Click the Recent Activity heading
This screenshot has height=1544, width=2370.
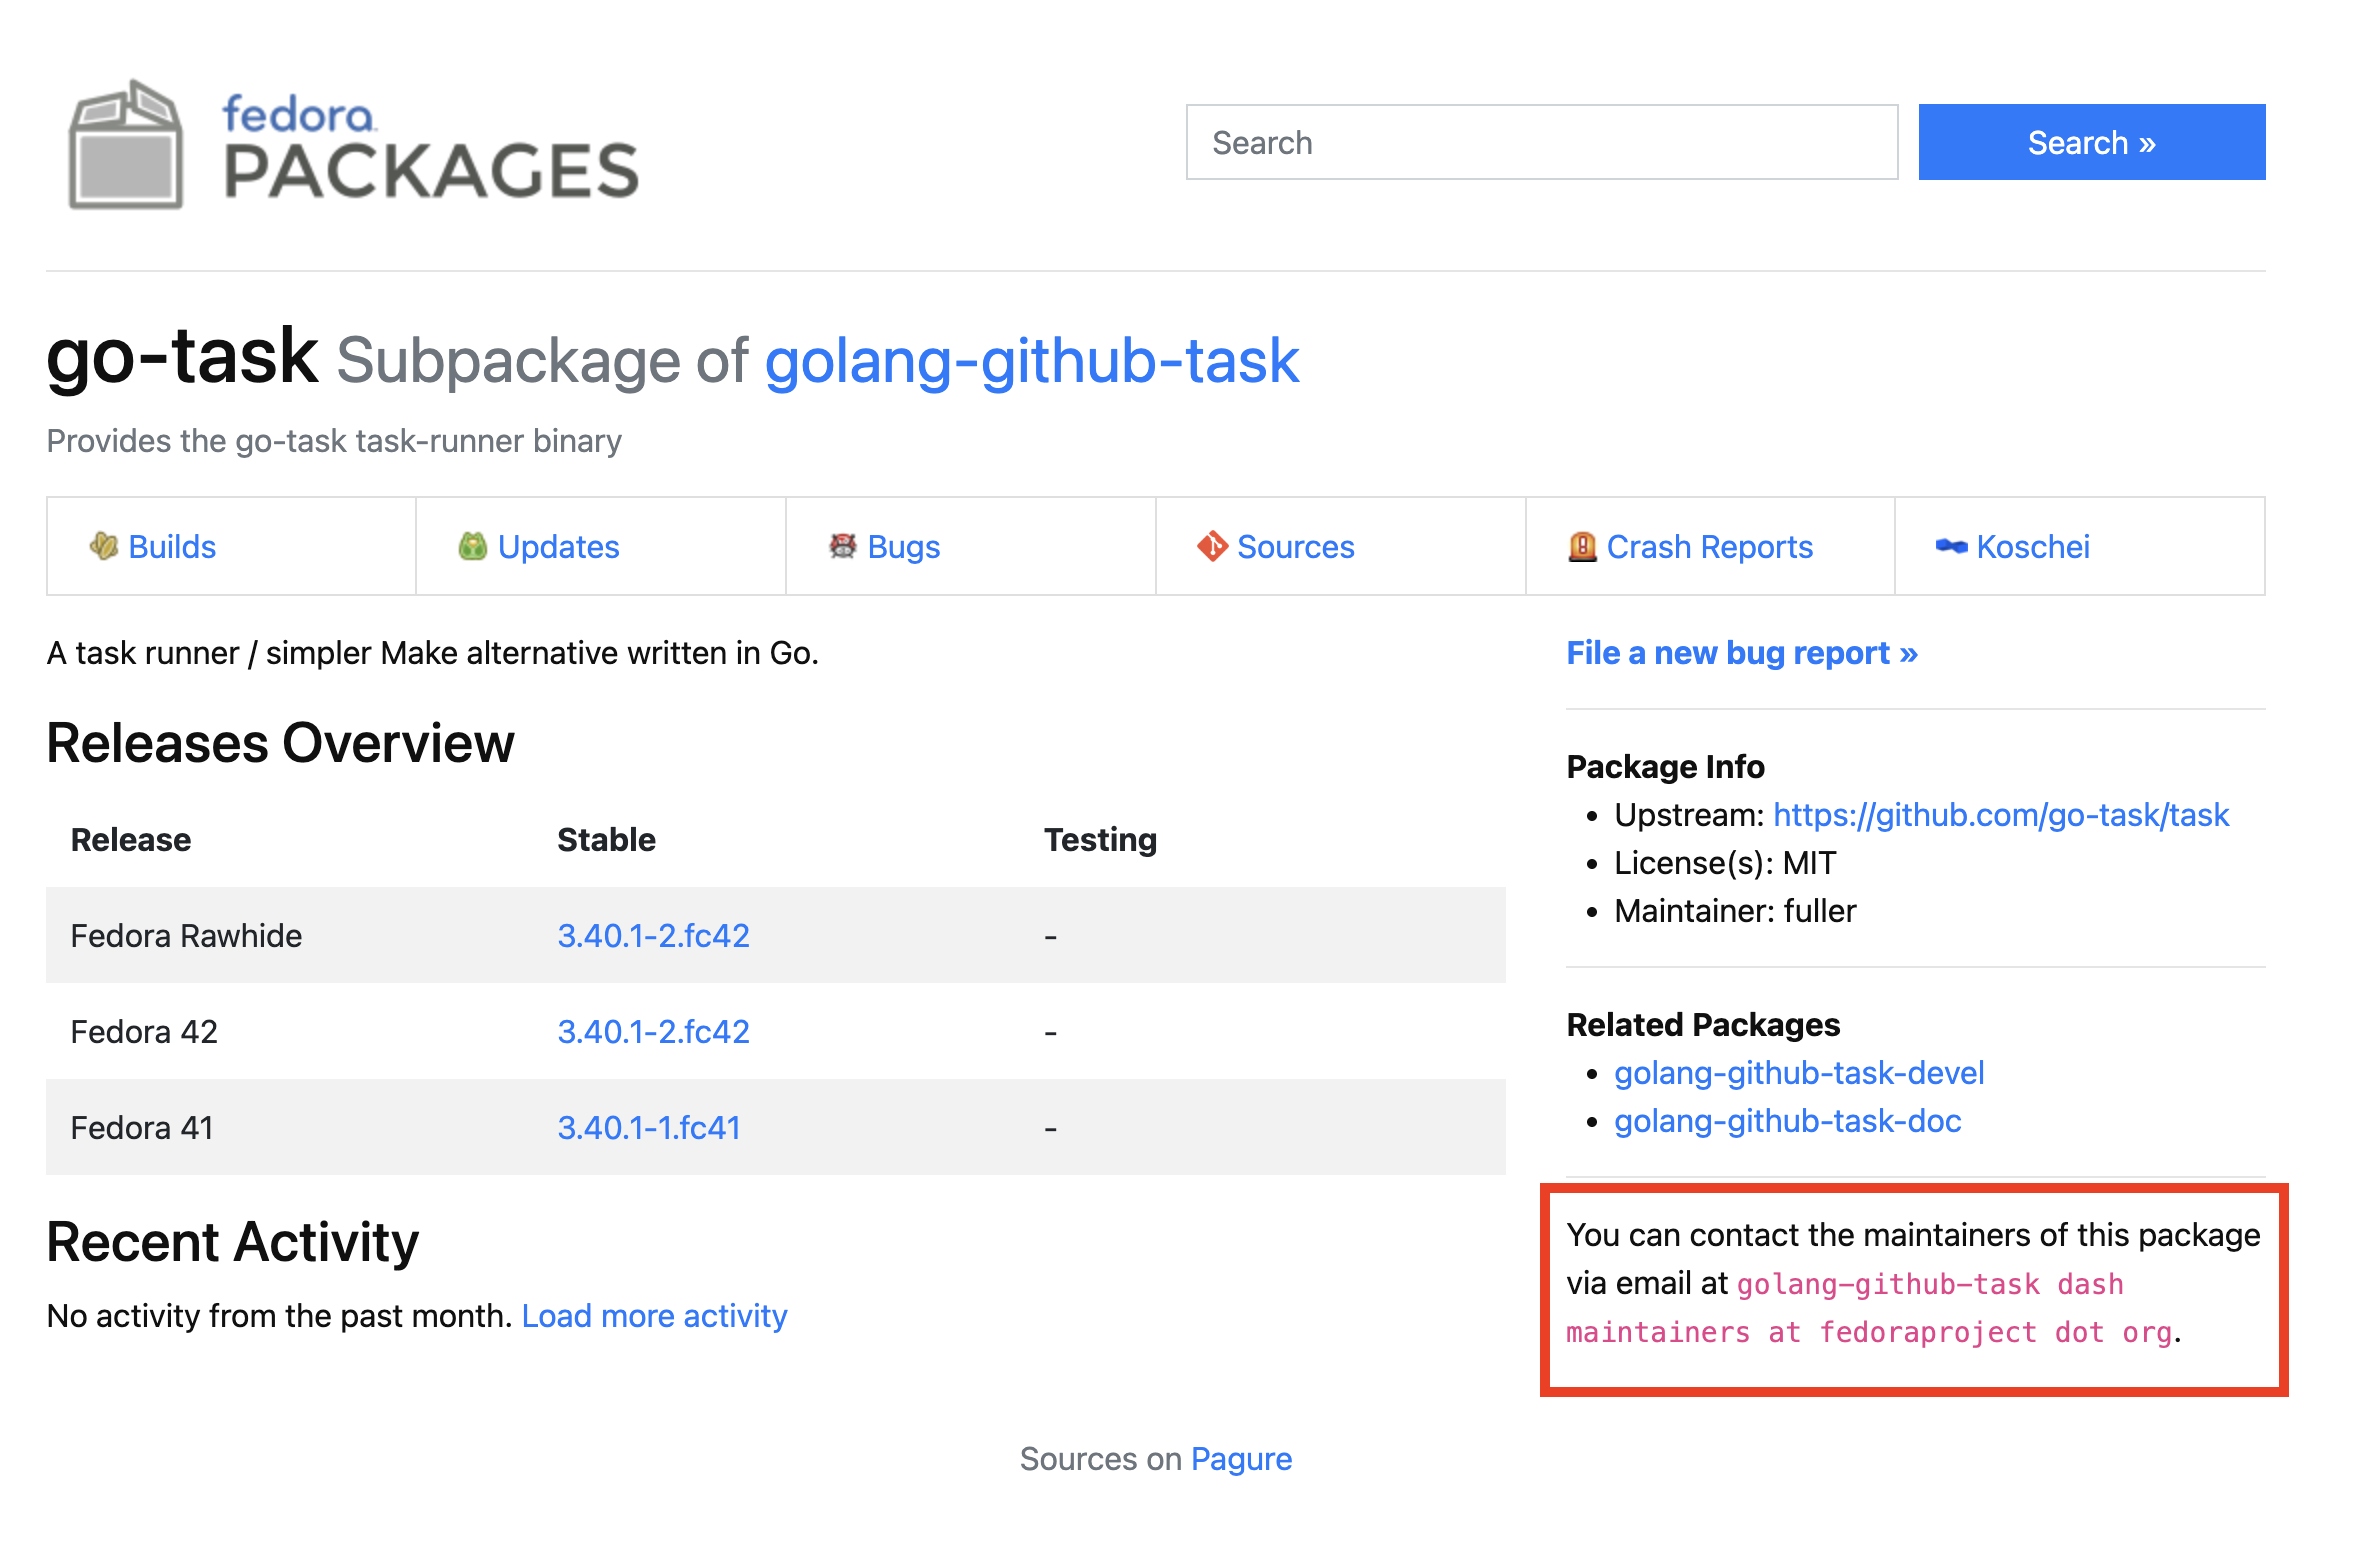[x=232, y=1242]
